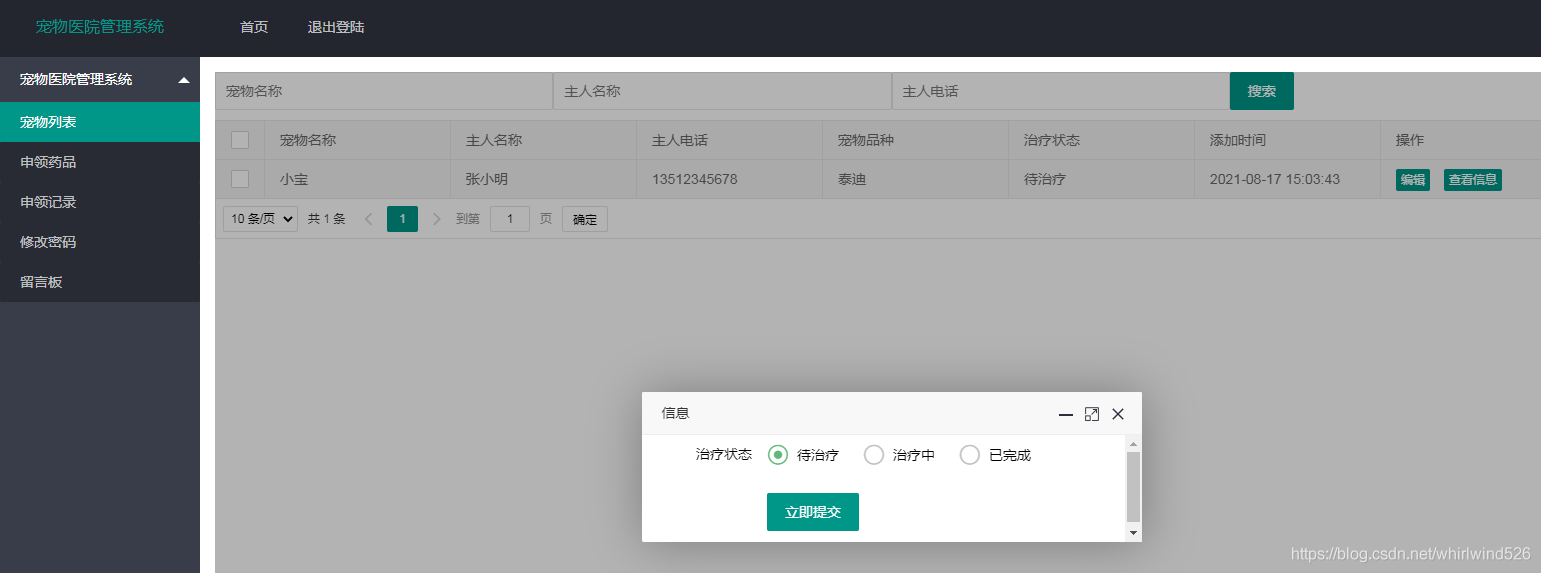The image size is (1541, 573).
Task: Check the select-all header checkbox
Action: 240,140
